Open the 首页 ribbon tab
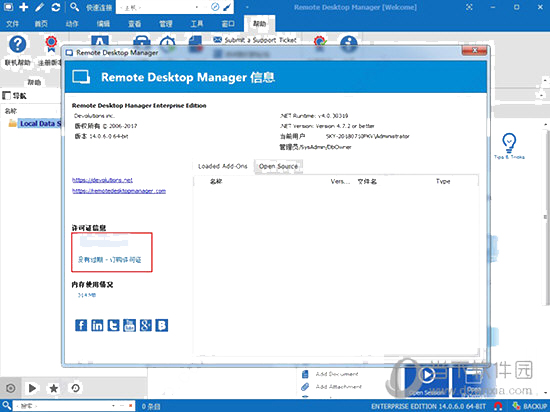 click(x=41, y=24)
